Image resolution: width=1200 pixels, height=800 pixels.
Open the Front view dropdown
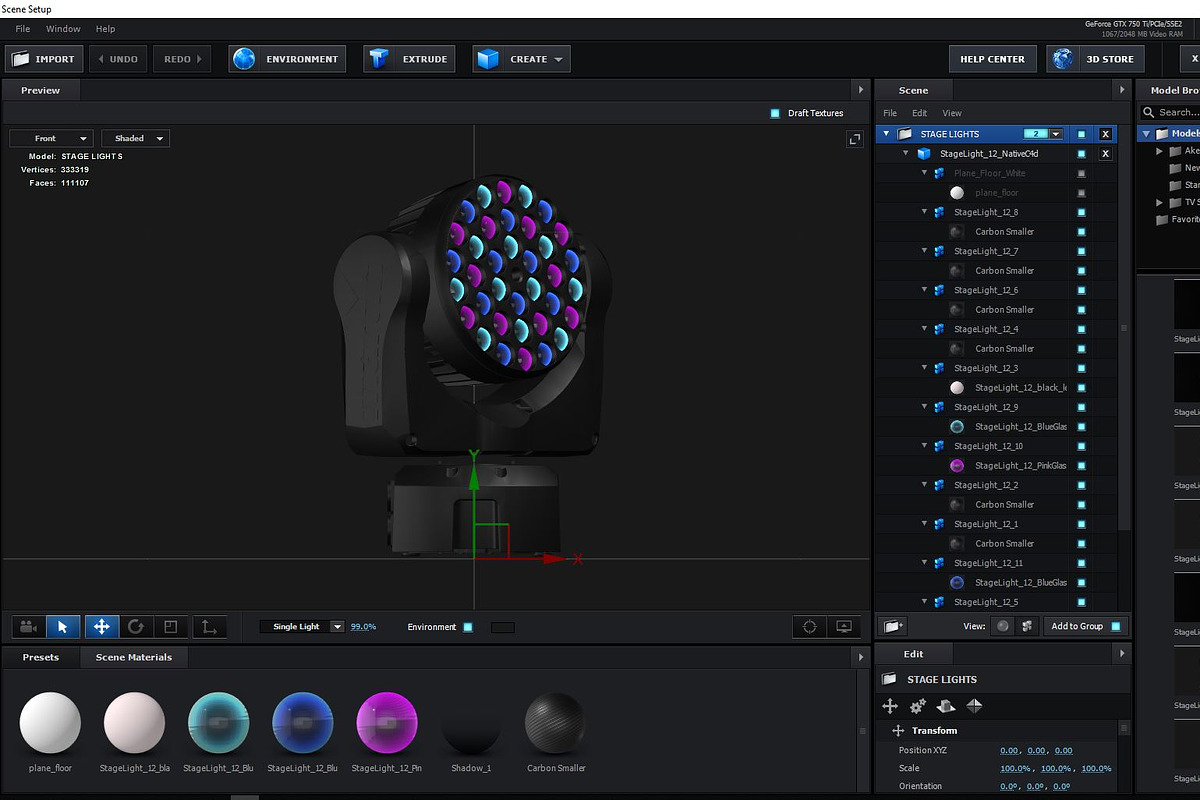click(x=51, y=138)
